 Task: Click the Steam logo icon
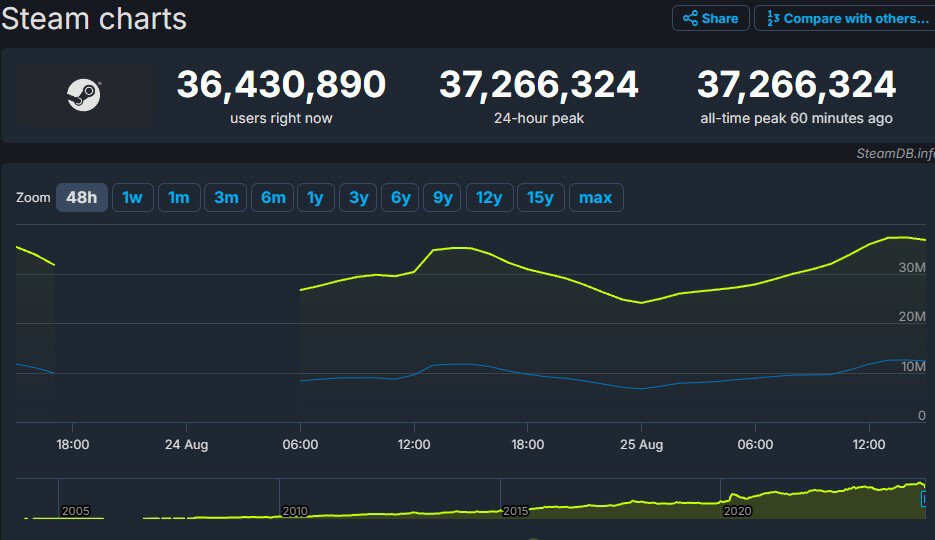coord(83,96)
